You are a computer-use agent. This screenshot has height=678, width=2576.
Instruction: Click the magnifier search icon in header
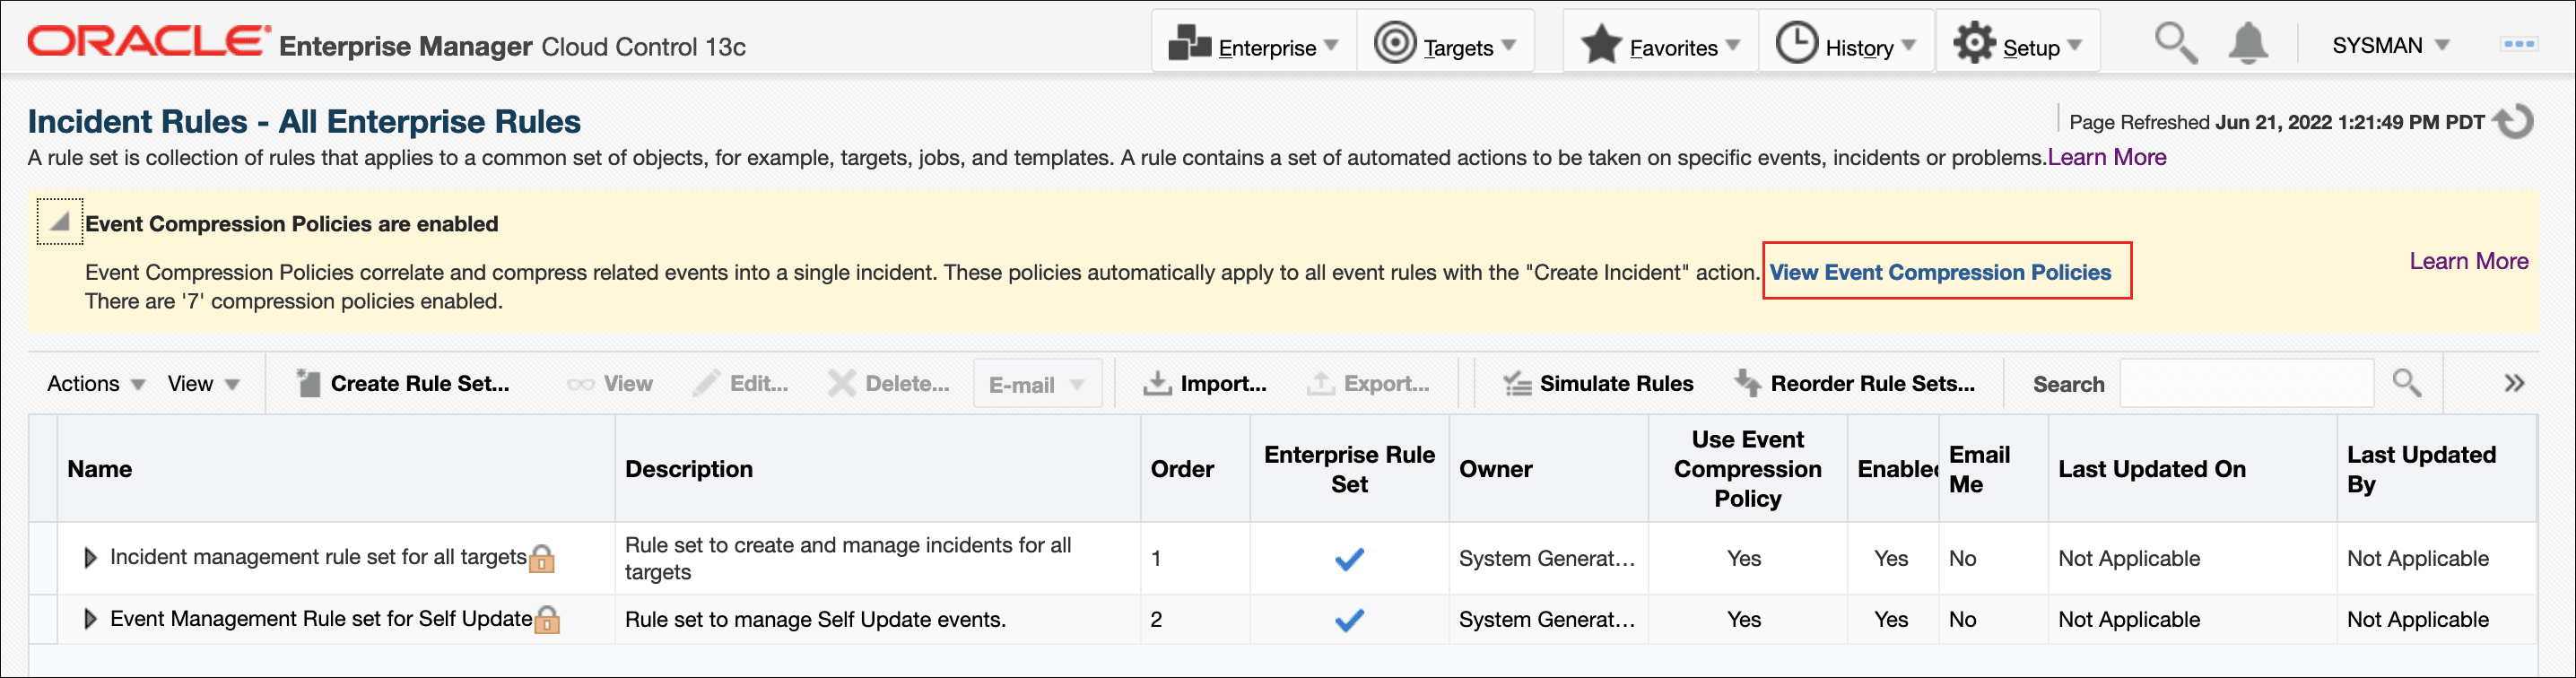[x=2175, y=44]
